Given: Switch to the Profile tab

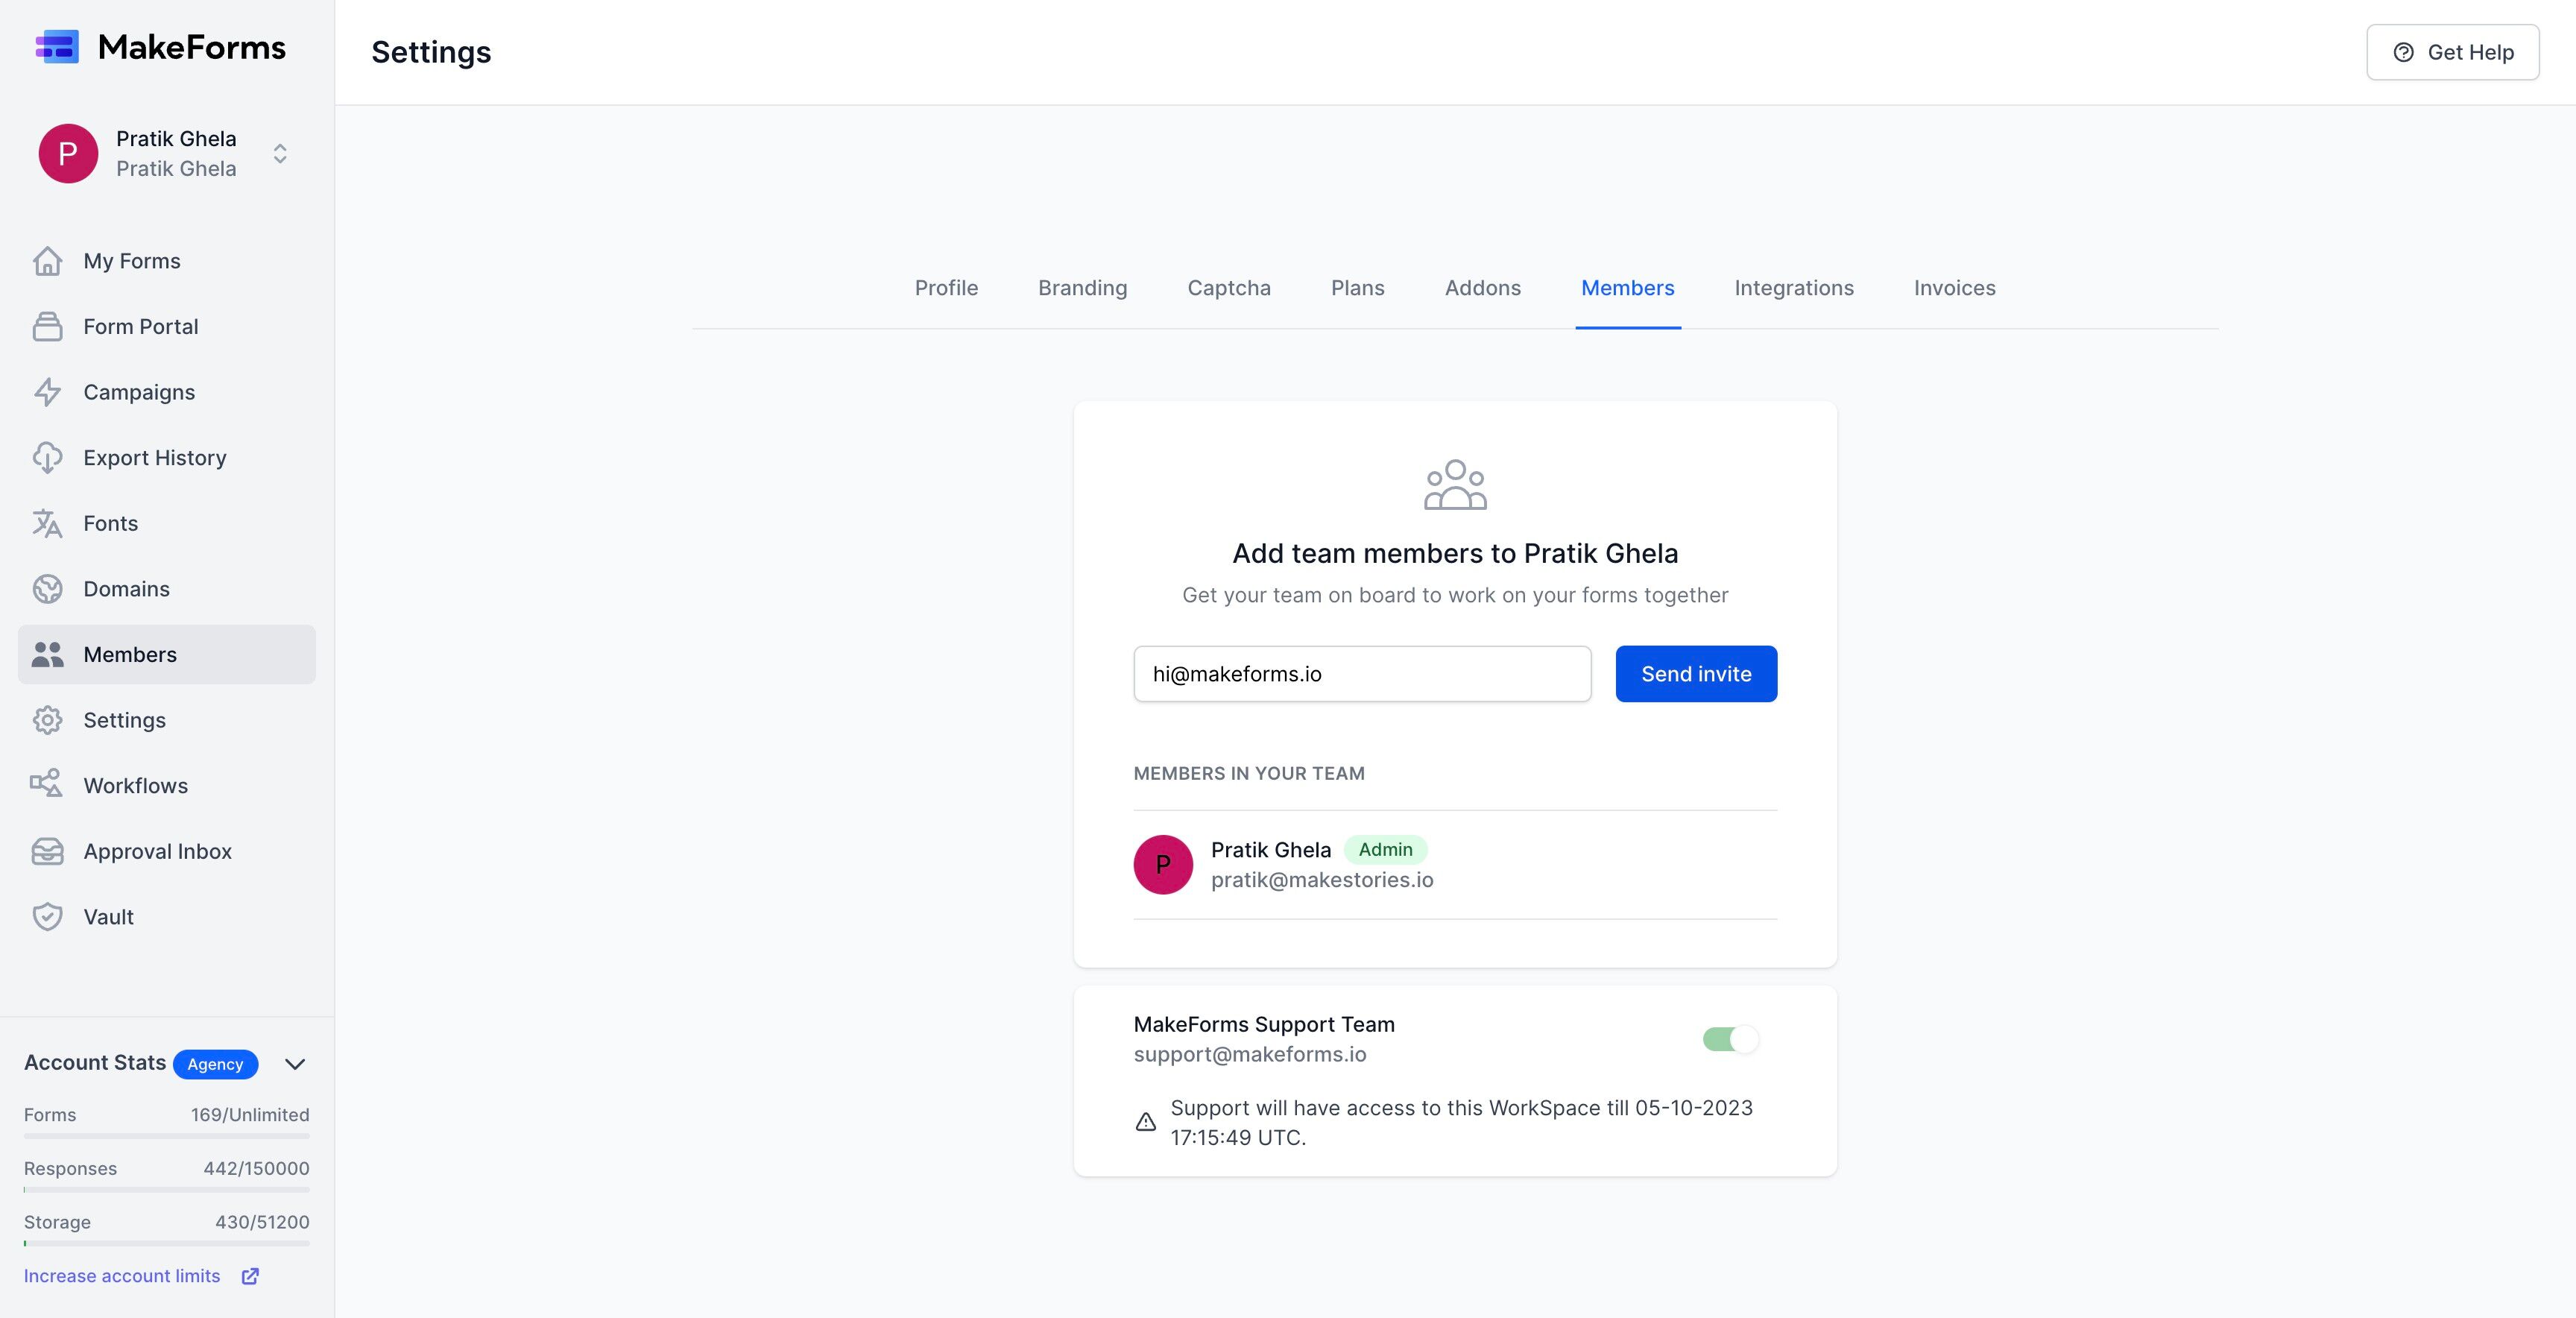Looking at the screenshot, I should [x=946, y=288].
